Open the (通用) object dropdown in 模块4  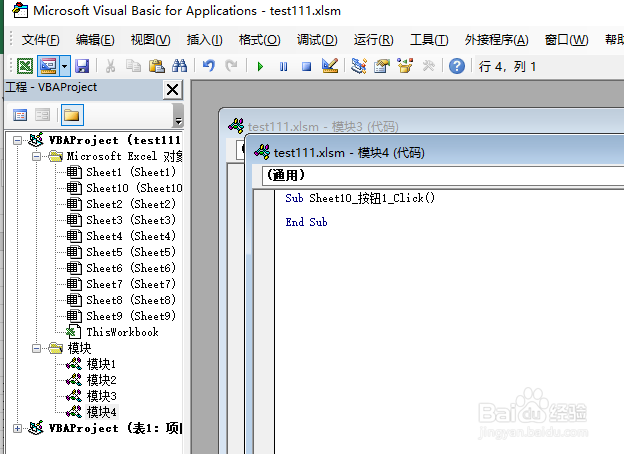pos(443,175)
